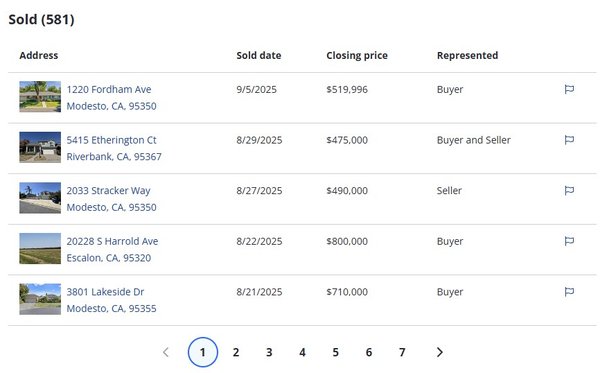
Task: Click the Sold (581) heading
Action: point(41,19)
